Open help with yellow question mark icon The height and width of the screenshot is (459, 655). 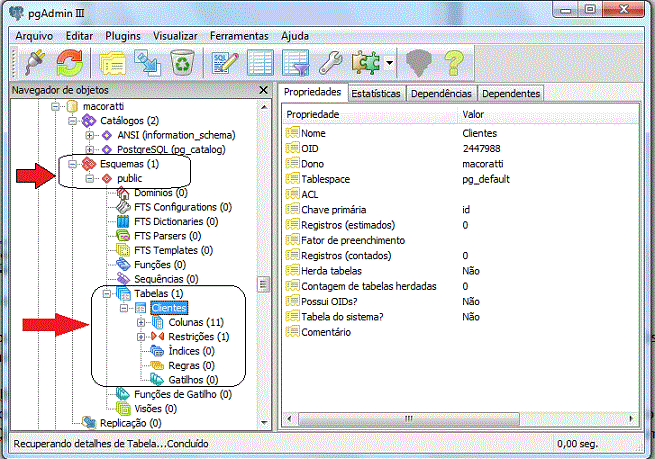coord(454,63)
